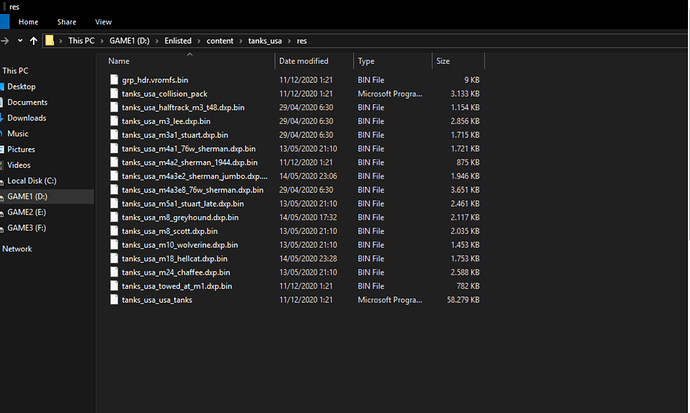Image resolution: width=690 pixels, height=413 pixels.
Task: Select GAME3 (F:) drive in sidebar
Action: (26, 228)
